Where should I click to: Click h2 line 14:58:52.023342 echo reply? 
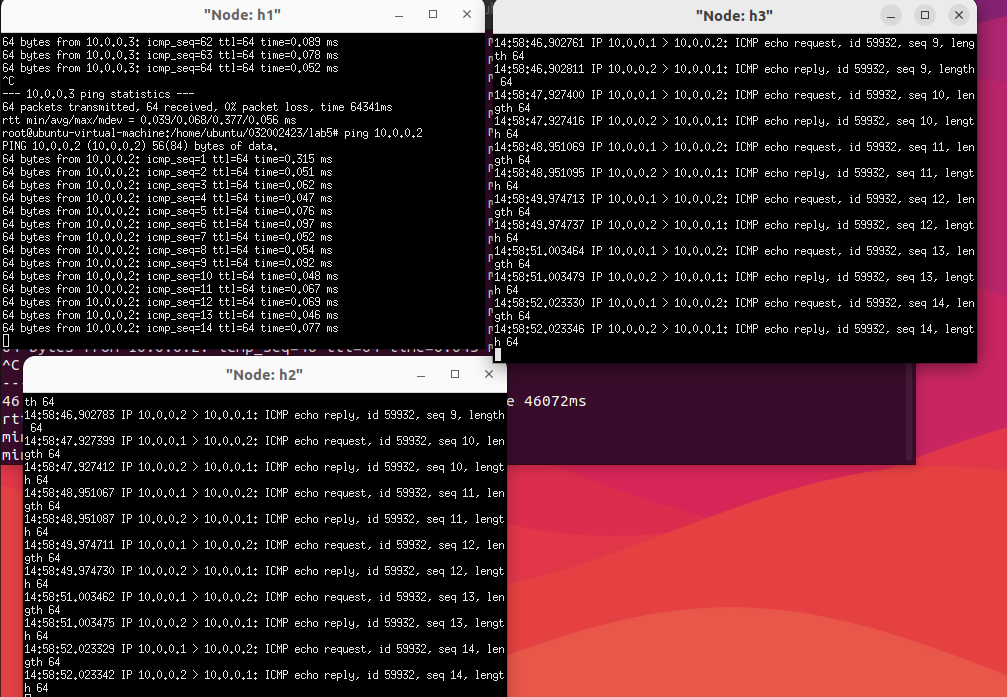[265, 682]
